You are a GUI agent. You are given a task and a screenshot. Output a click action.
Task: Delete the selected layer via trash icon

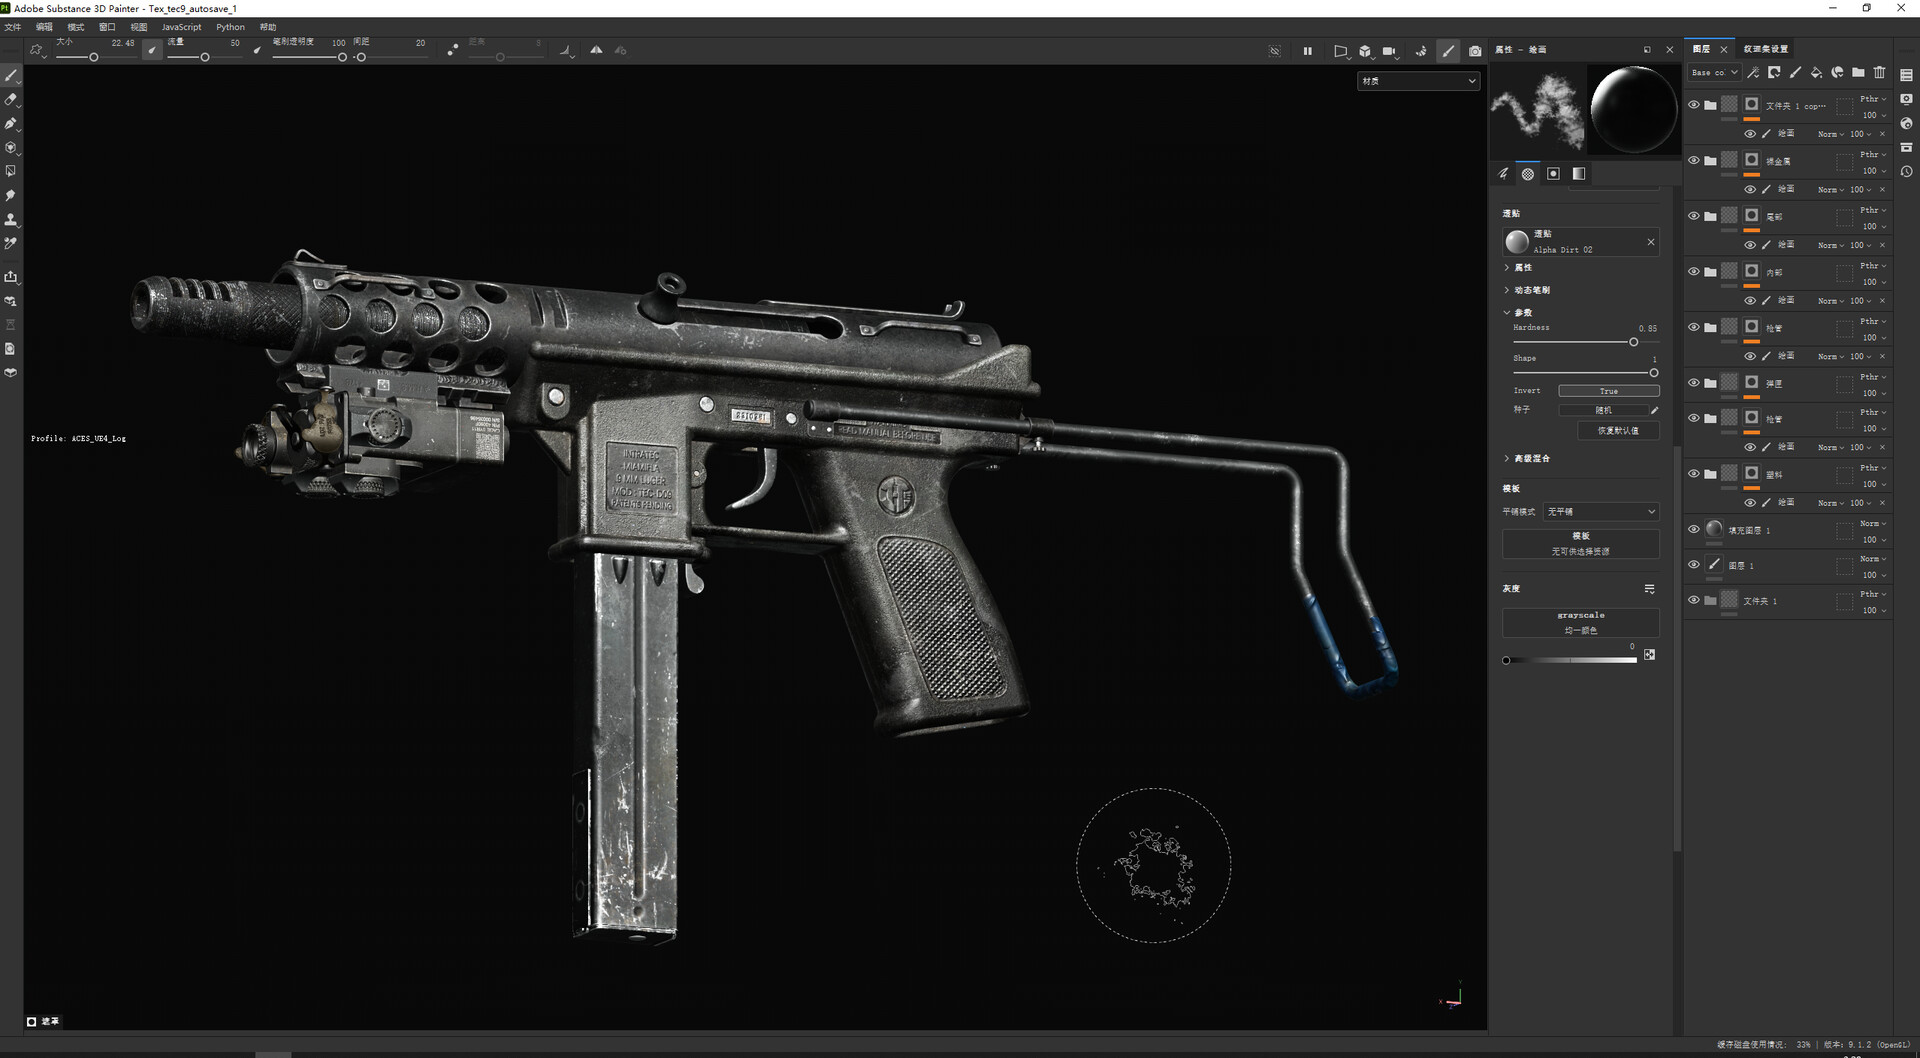click(x=1880, y=72)
